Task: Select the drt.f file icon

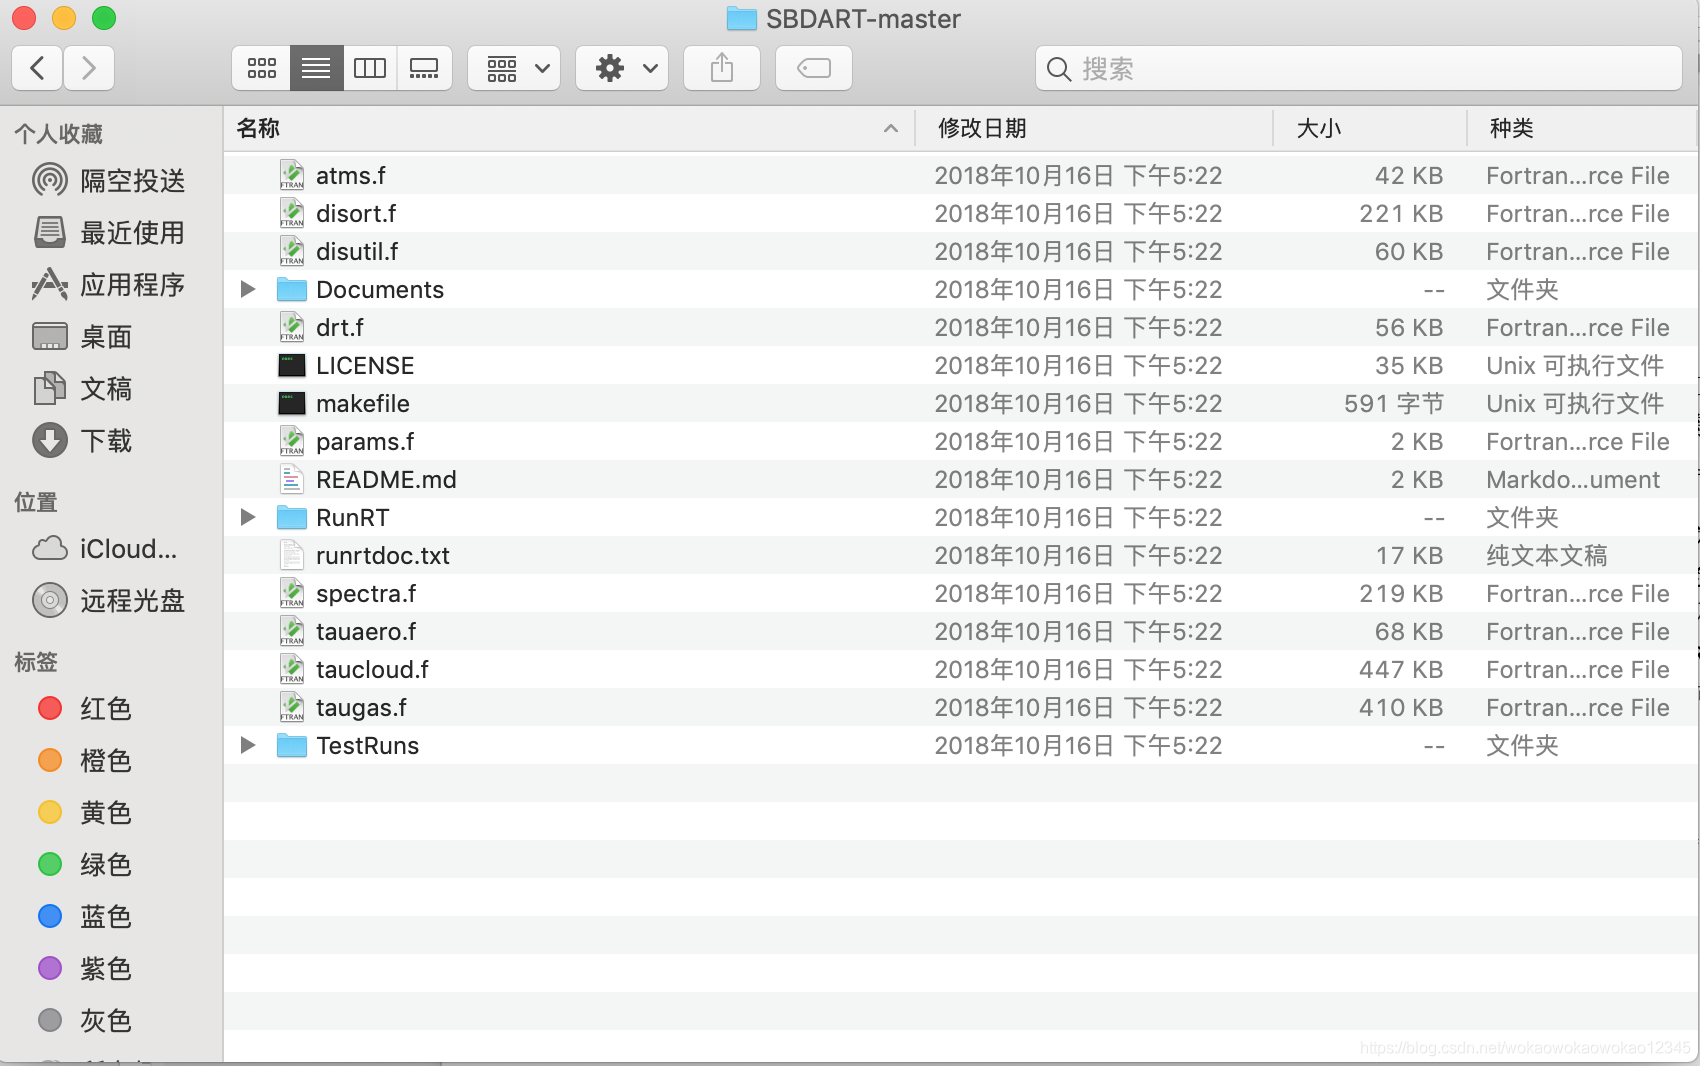Action: pos(292,327)
